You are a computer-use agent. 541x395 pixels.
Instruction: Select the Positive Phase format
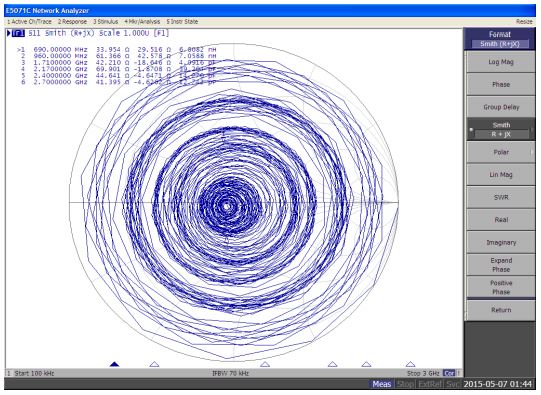501,287
